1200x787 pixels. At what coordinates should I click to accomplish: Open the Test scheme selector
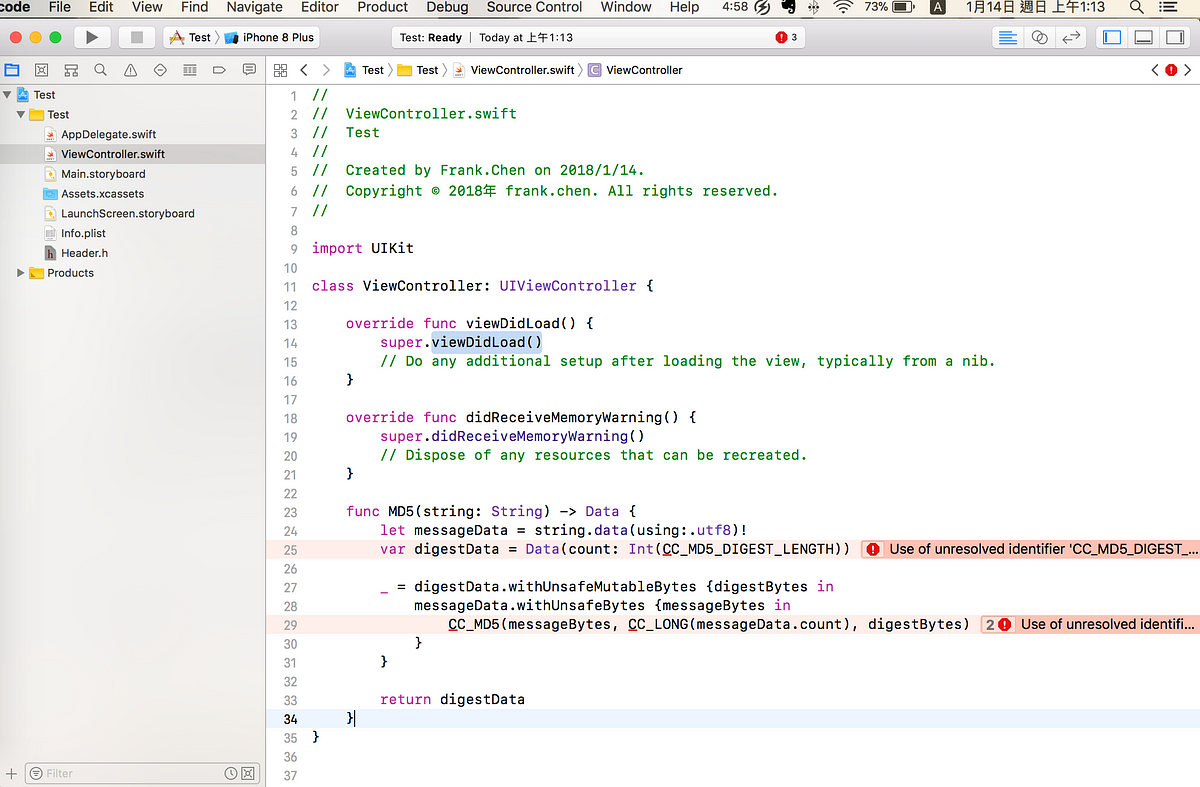(x=191, y=37)
